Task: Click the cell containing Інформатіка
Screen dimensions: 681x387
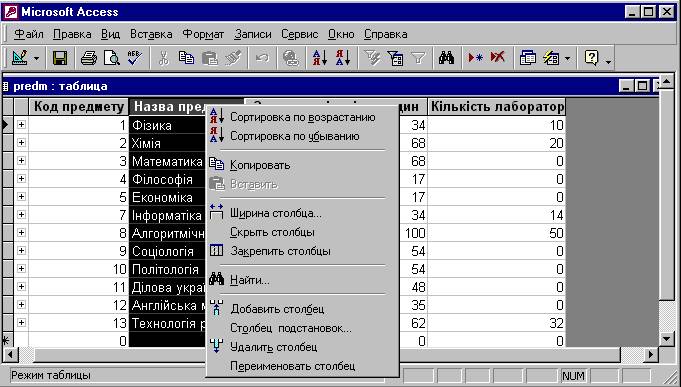Action: coord(167,215)
